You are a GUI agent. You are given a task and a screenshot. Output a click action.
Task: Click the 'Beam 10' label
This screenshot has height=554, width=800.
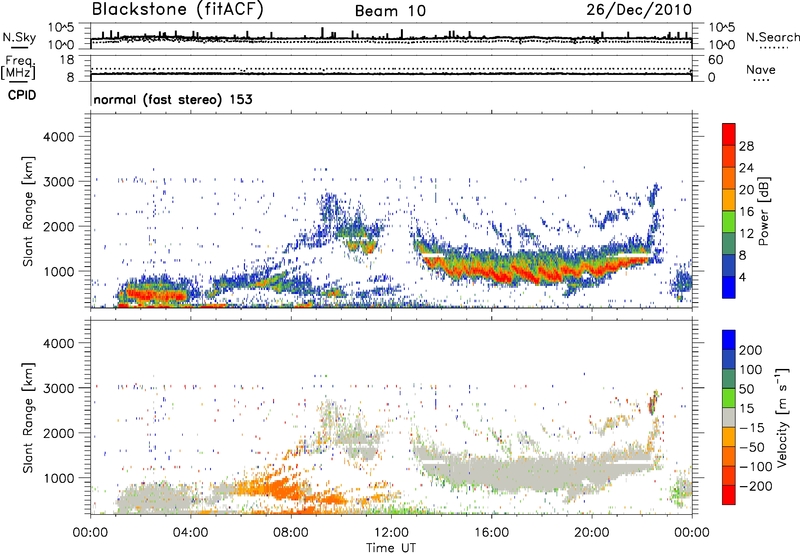click(x=390, y=11)
